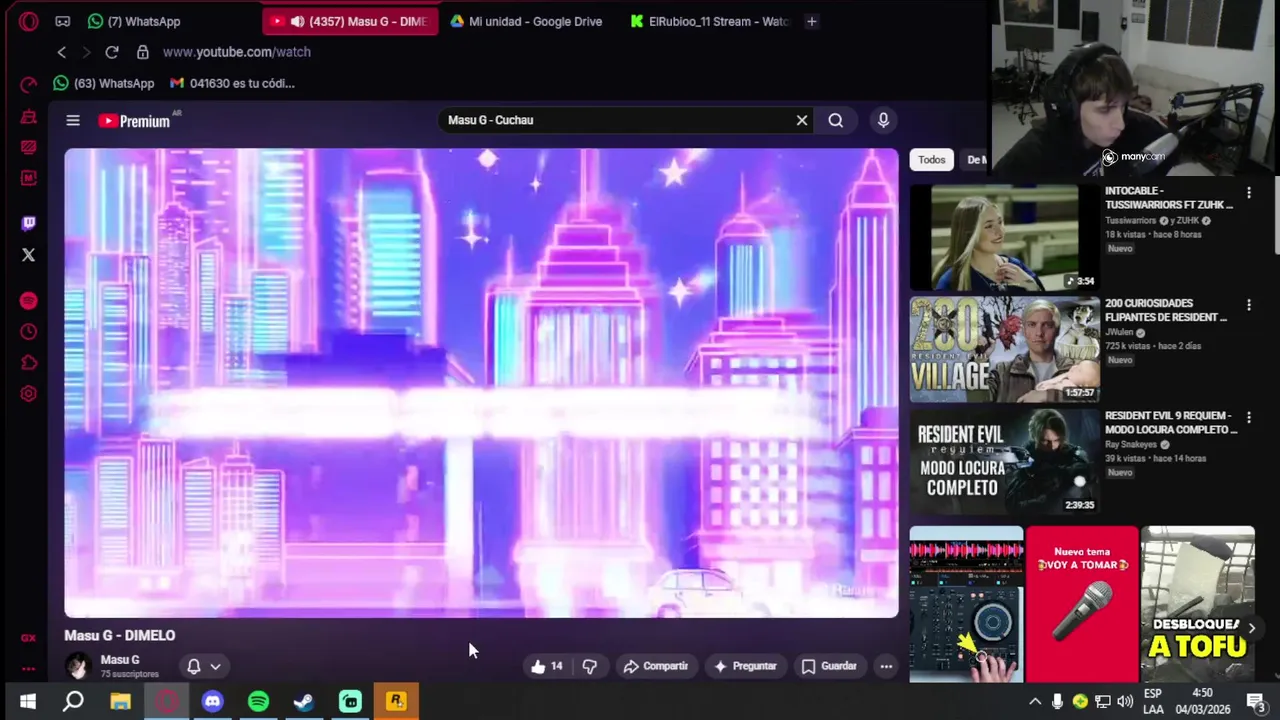Image resolution: width=1280 pixels, height=720 pixels.
Task: Open Windows Start menu
Action: pos(28,702)
